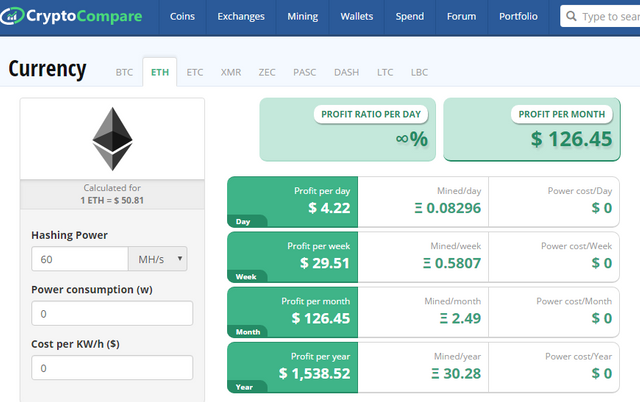The height and width of the screenshot is (402, 640).
Task: Go to the Forum section
Action: 461,17
